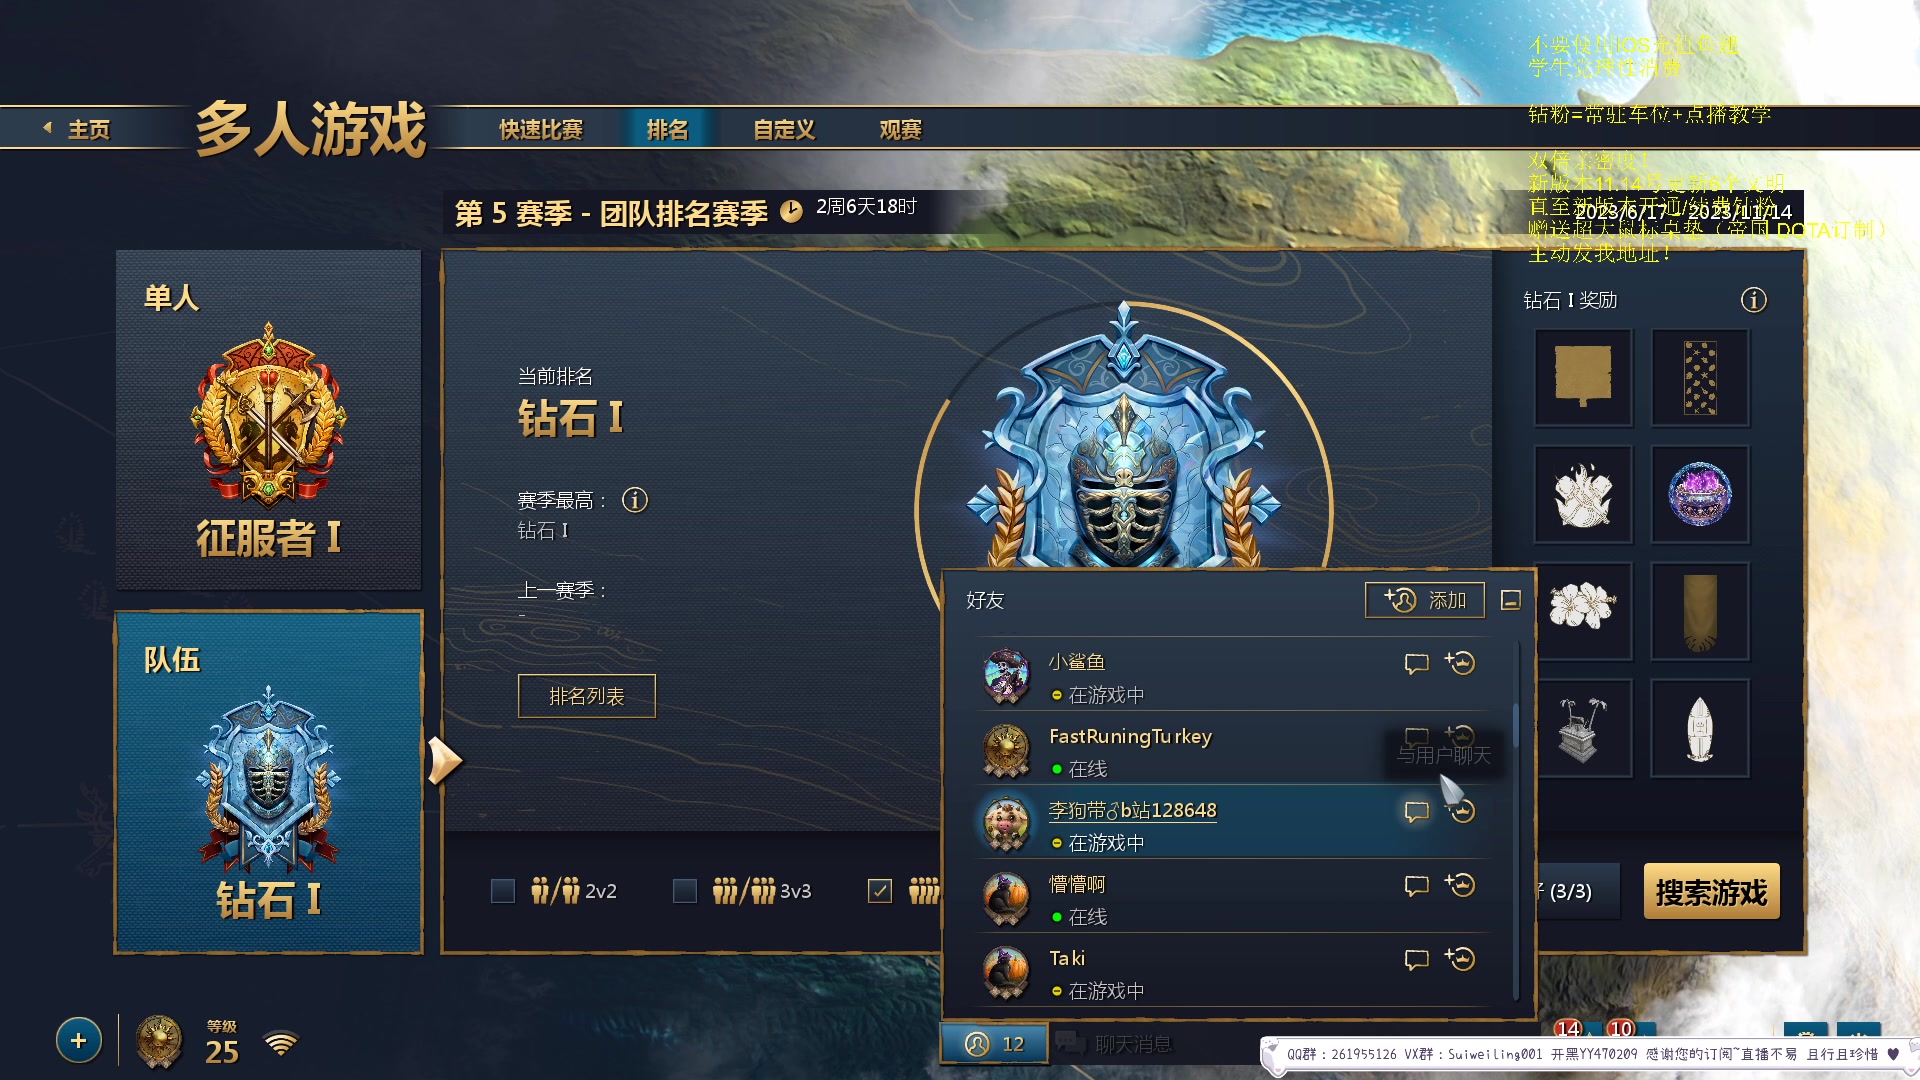Image resolution: width=1920 pixels, height=1080 pixels.
Task: Switch to 快速比赛 tab
Action: [541, 130]
